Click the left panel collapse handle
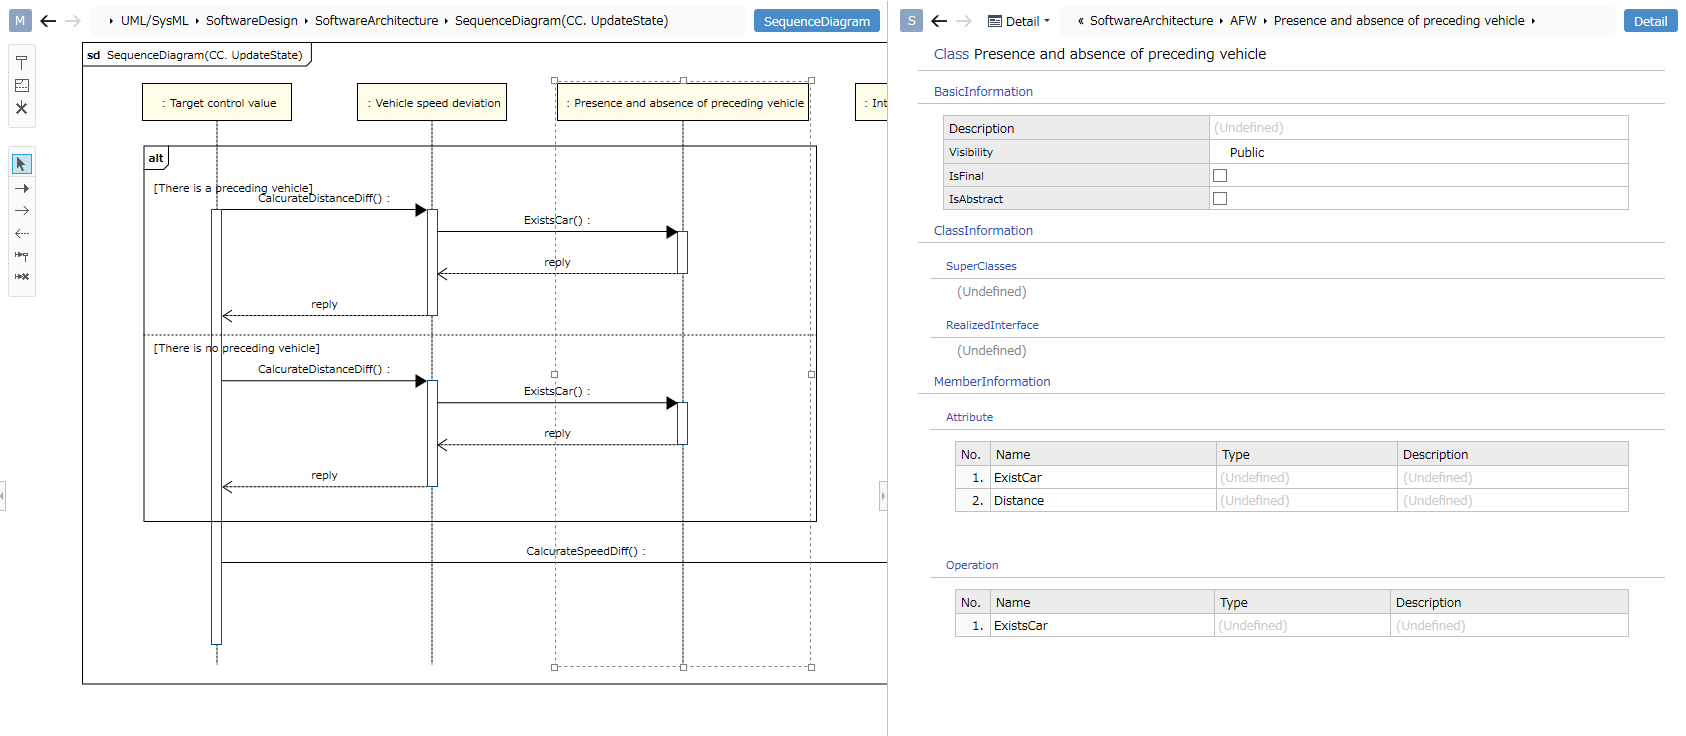The image size is (1686, 736). 3,496
